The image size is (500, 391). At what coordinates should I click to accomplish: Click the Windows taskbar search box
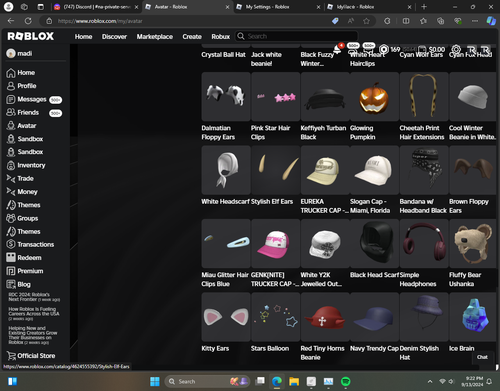[207, 381]
